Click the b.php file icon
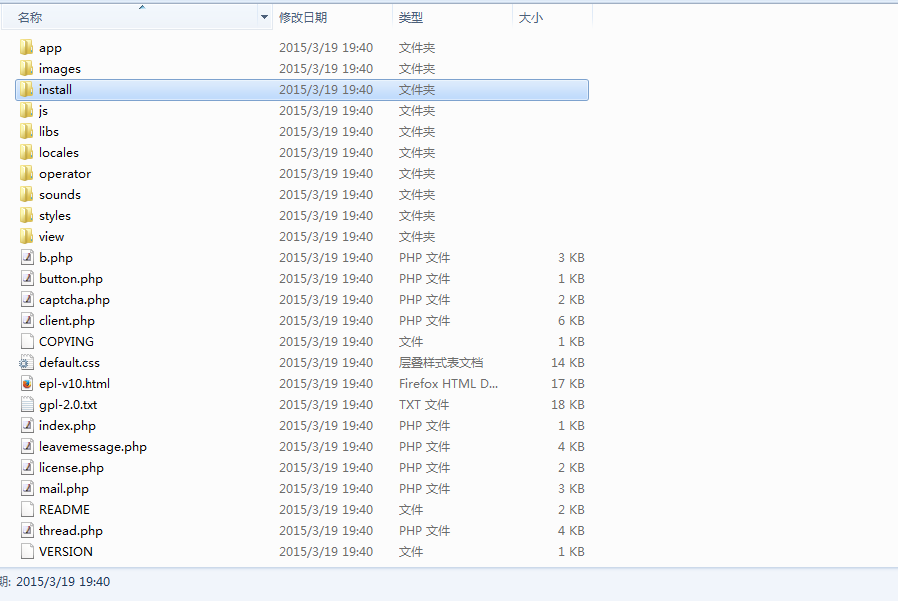Image resolution: width=898 pixels, height=601 pixels. [27, 257]
